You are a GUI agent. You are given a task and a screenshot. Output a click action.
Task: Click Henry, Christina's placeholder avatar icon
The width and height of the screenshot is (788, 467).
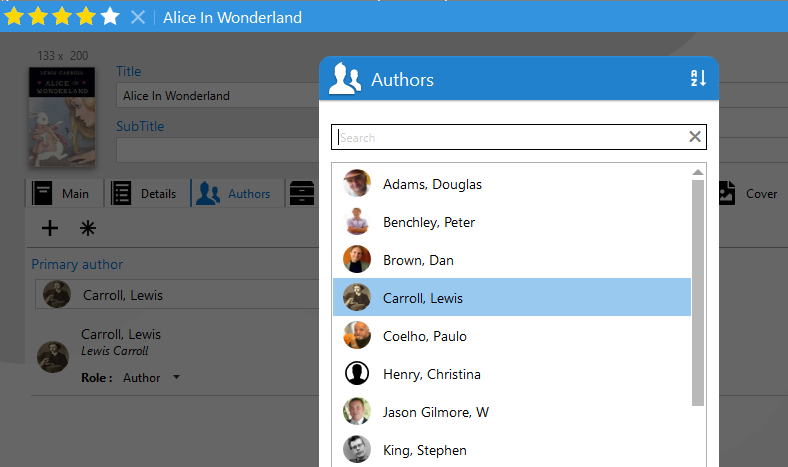[357, 374]
